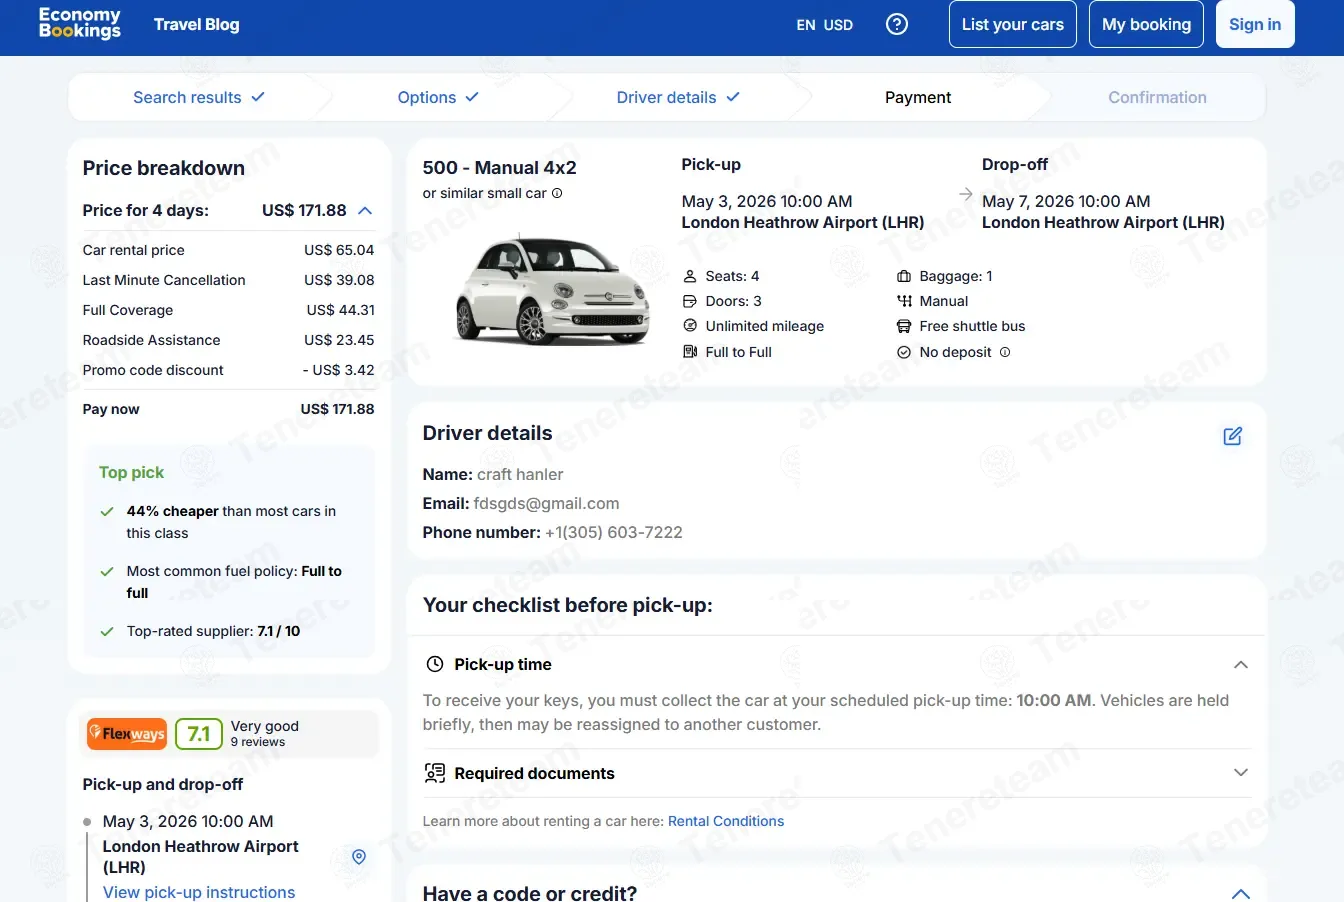Go back to Search results step
Screen dimensions: 1344x902
coord(199,97)
